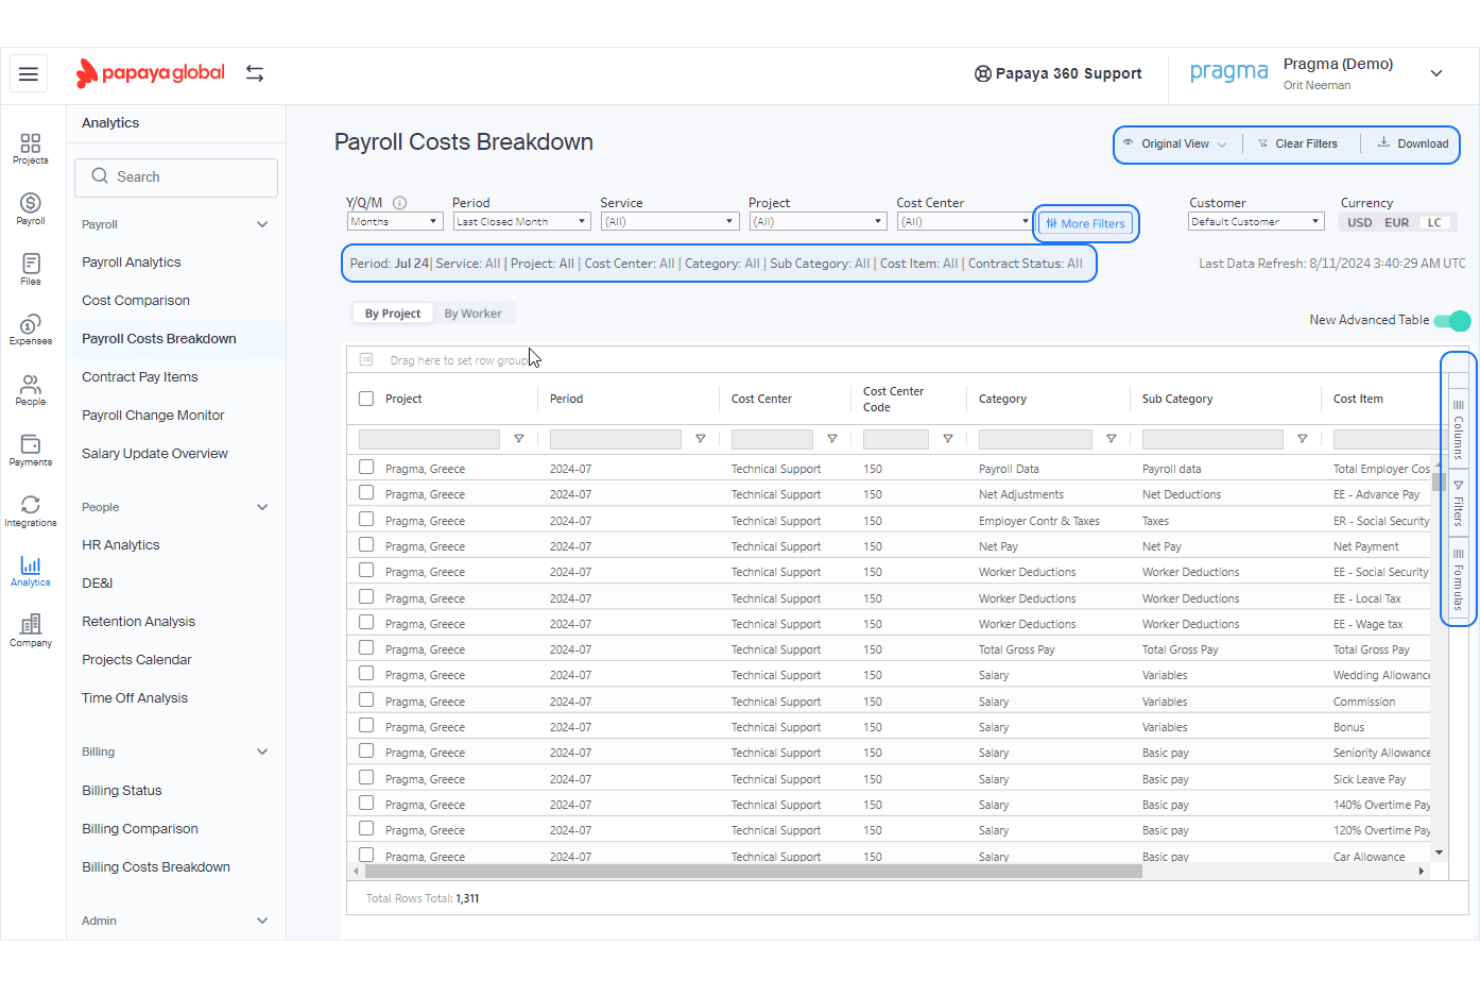The width and height of the screenshot is (1480, 987).
Task: Open Papaya 360 Support
Action: pyautogui.click(x=1058, y=74)
